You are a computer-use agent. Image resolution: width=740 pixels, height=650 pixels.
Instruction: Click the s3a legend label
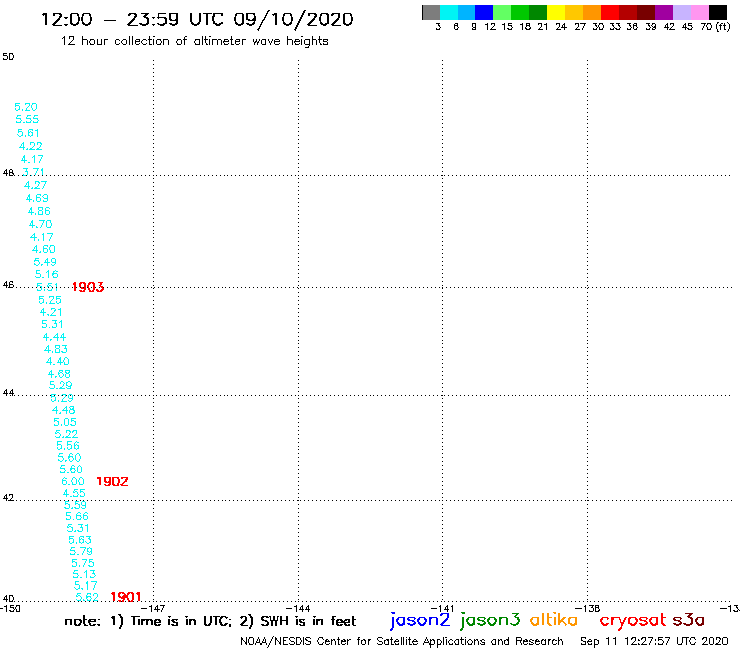(689, 620)
